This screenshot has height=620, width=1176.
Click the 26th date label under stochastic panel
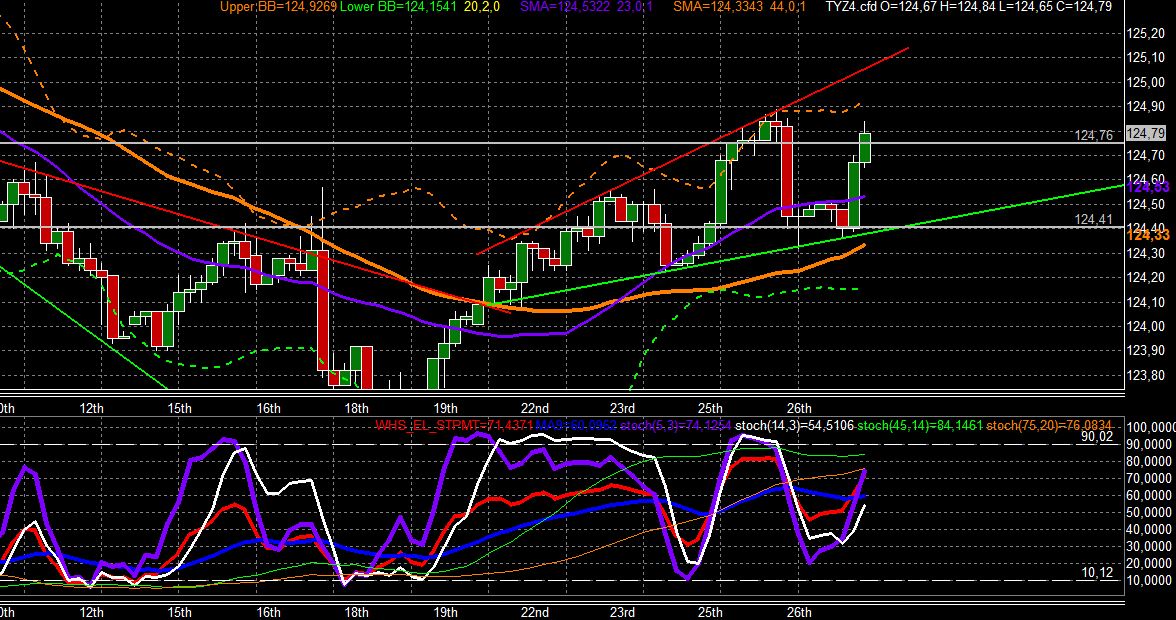click(799, 612)
